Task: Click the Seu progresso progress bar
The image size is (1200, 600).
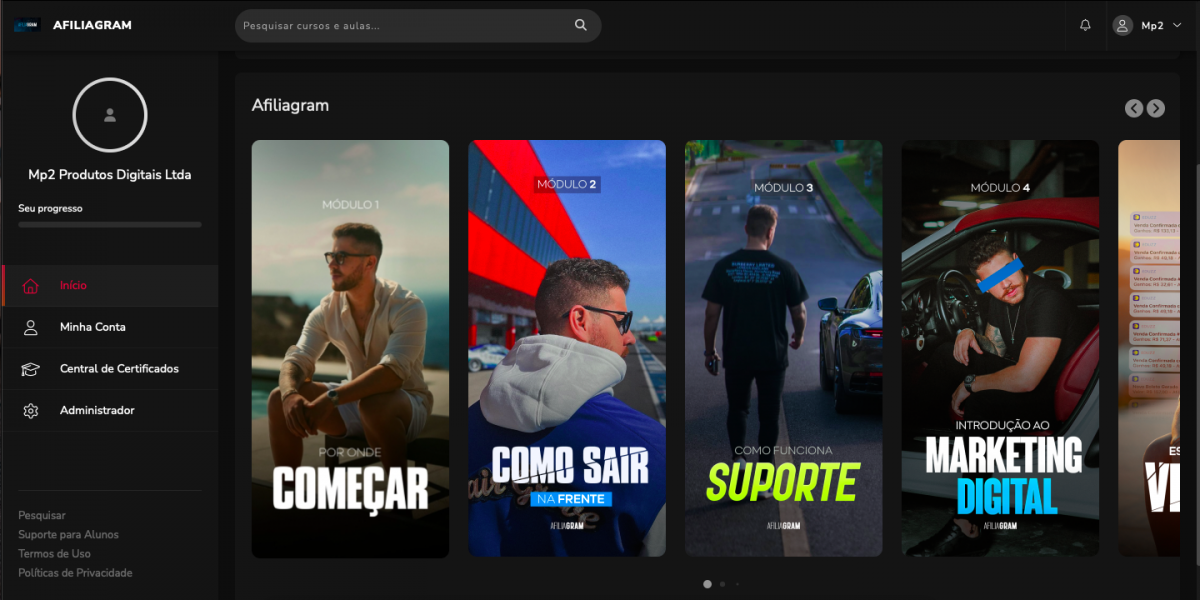Action: [x=110, y=225]
